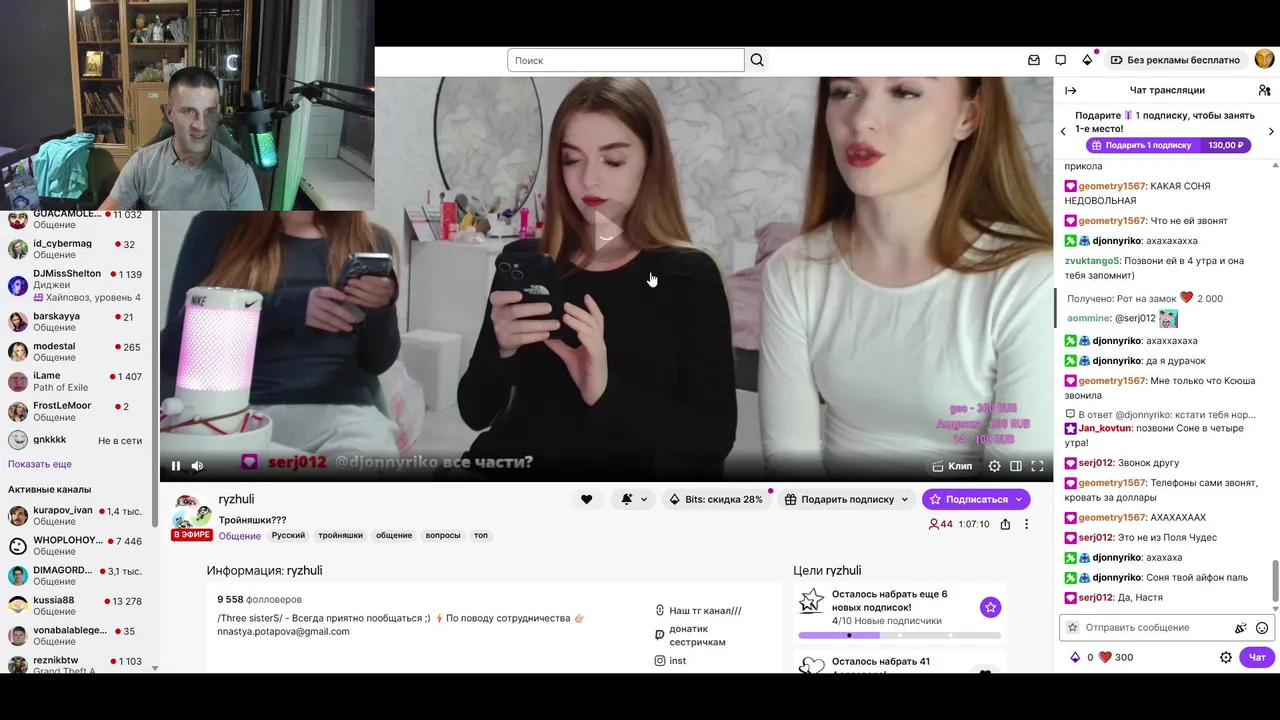Open the reznikbtw active channel
This screenshot has height=720, width=1280.
(x=78, y=665)
